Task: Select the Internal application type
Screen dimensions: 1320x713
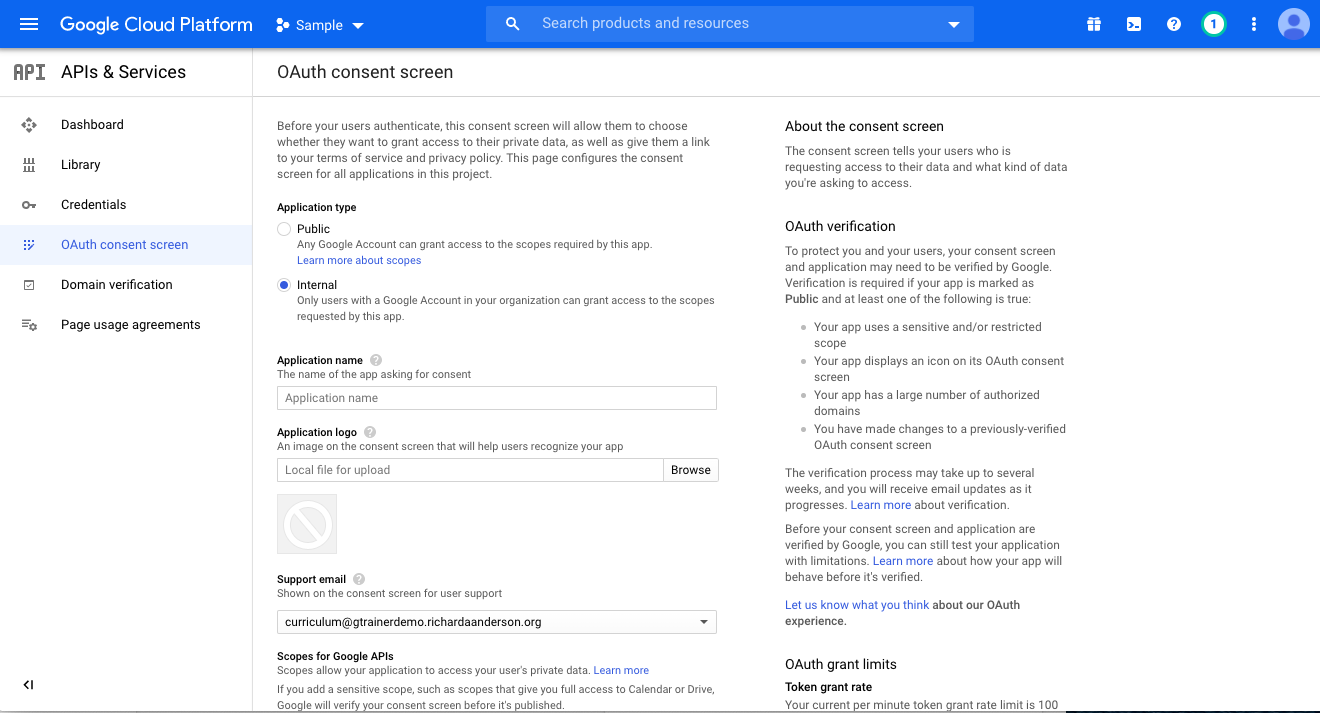Action: coord(283,284)
